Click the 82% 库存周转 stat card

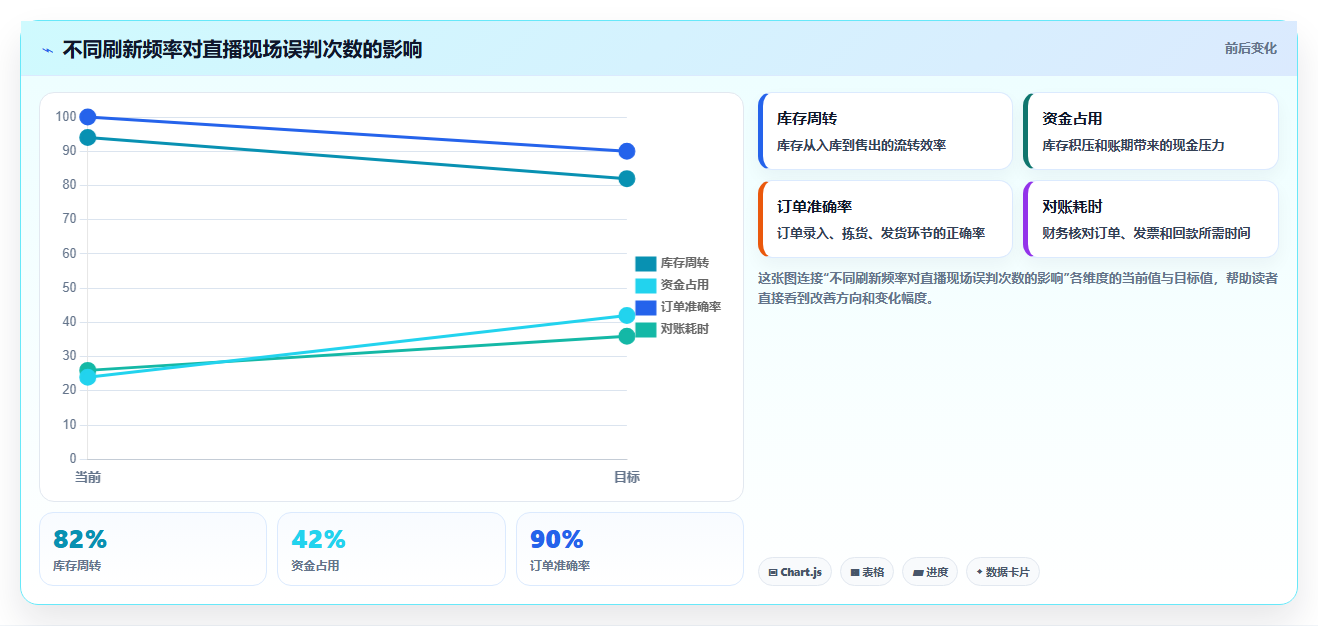tap(153, 549)
